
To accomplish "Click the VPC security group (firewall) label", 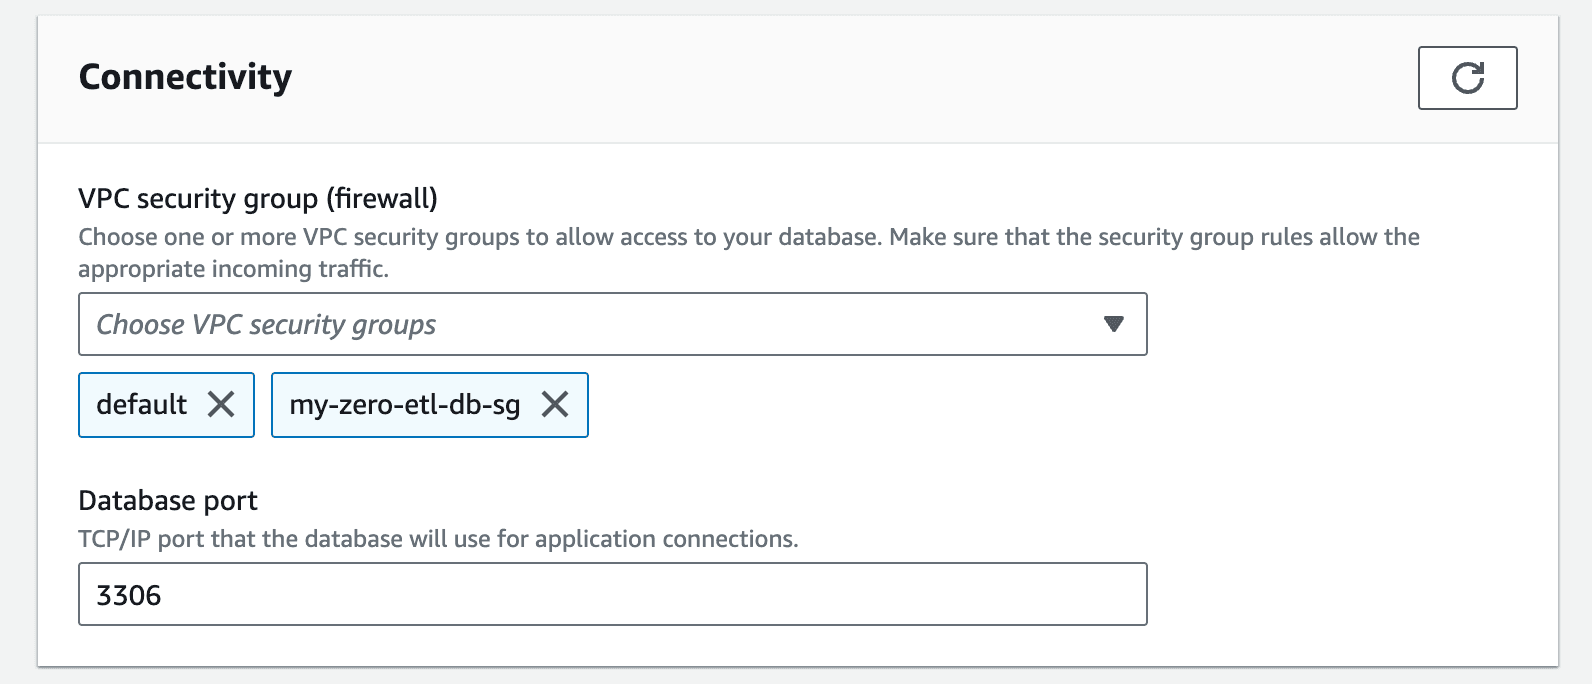I will (258, 198).
